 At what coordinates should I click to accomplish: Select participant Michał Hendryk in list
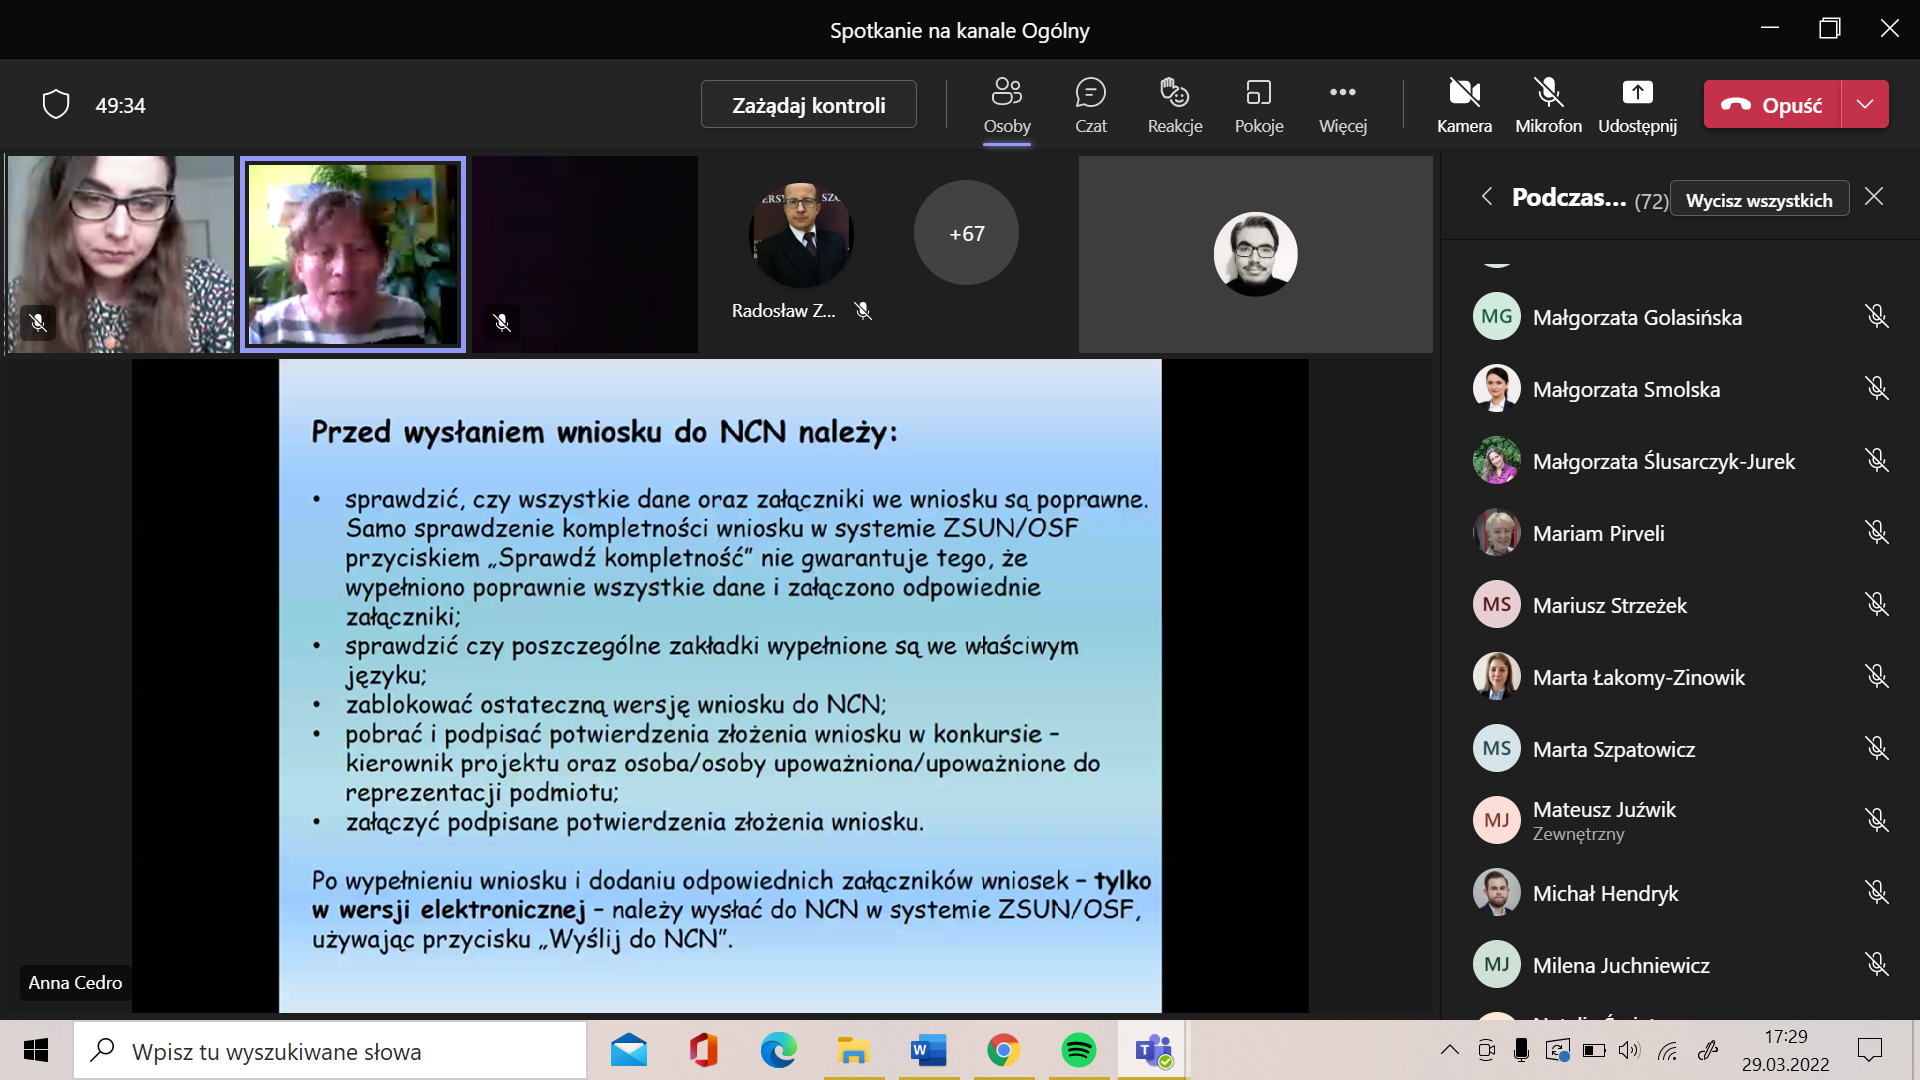[1605, 893]
